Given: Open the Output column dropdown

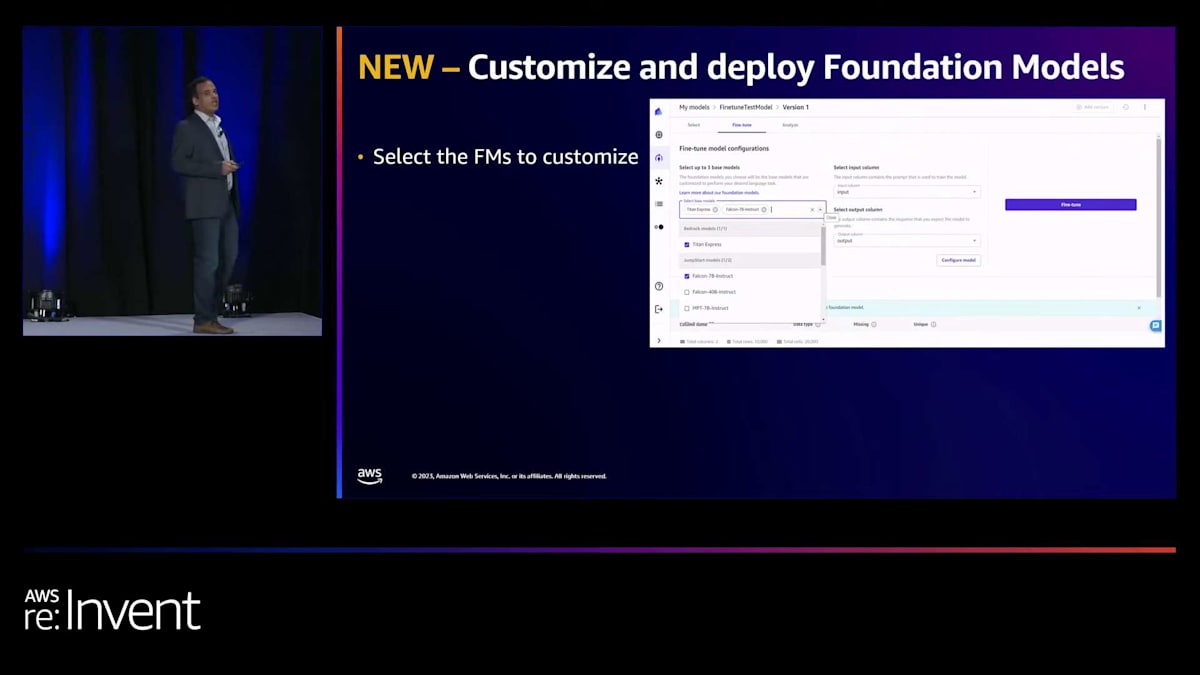Looking at the screenshot, I should click(x=907, y=240).
